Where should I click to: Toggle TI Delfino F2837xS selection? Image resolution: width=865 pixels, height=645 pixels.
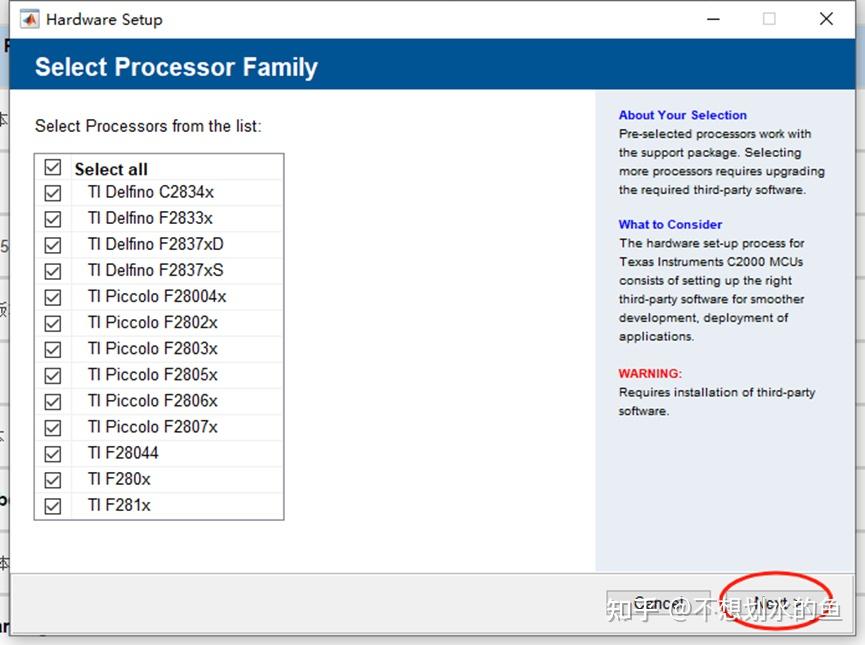[x=52, y=270]
